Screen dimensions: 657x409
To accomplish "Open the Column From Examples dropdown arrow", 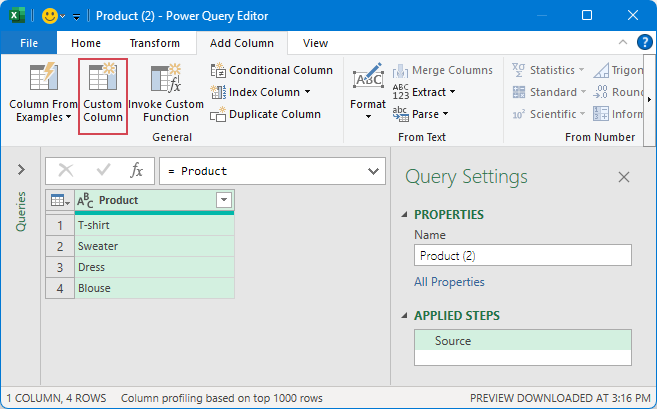I will coord(68,117).
